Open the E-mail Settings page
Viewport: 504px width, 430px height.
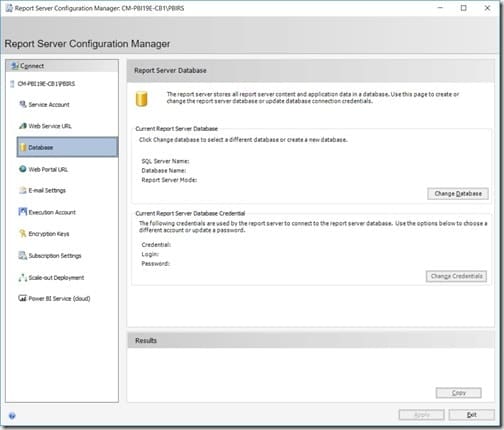coord(47,191)
